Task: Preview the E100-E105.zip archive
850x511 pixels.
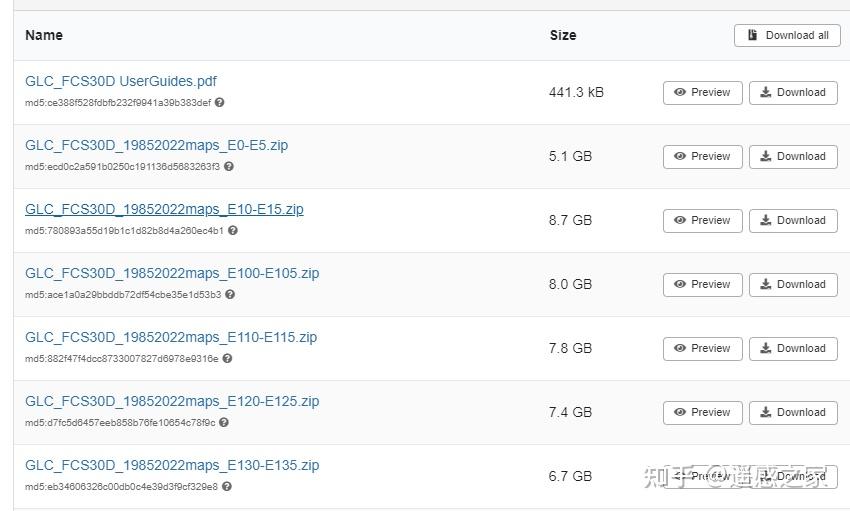Action: click(702, 284)
